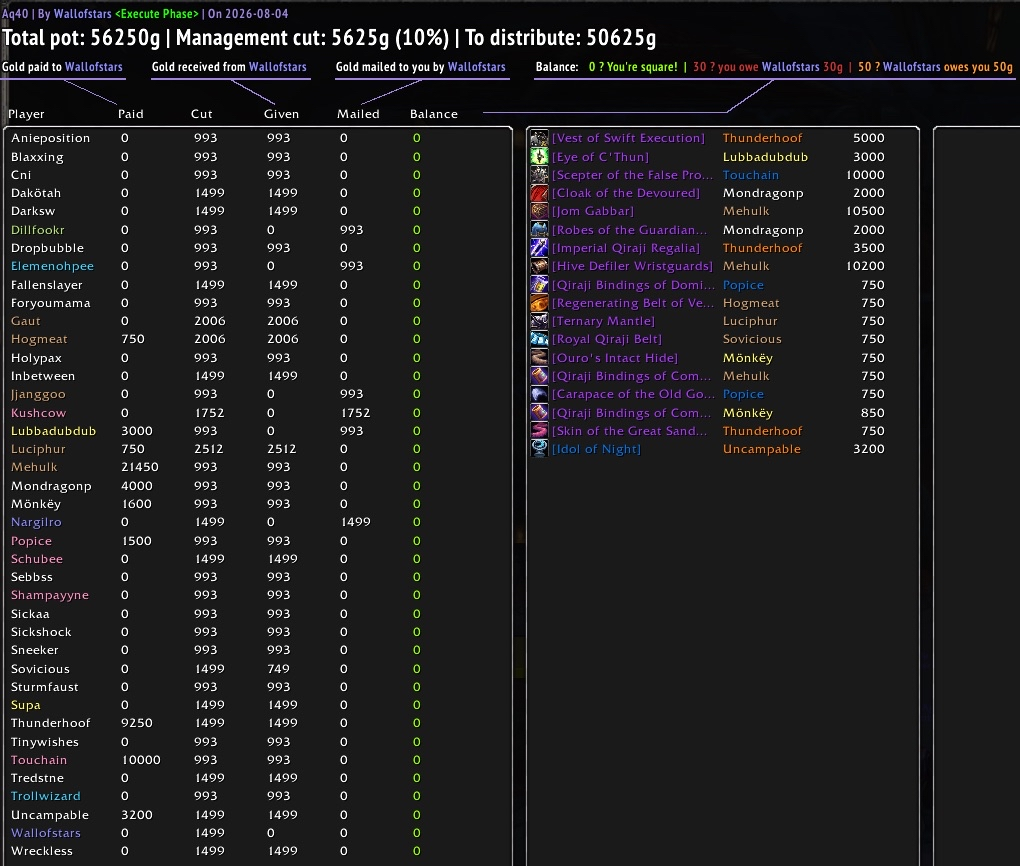This screenshot has width=1020, height=866.
Task: Click 'Gold received from Wallofstars' legend
Action: coord(229,67)
